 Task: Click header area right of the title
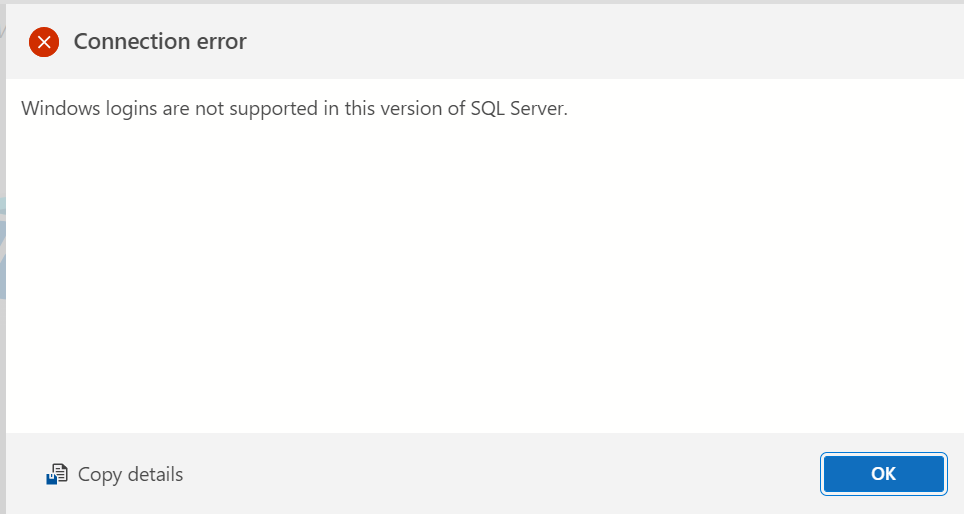click(602, 42)
